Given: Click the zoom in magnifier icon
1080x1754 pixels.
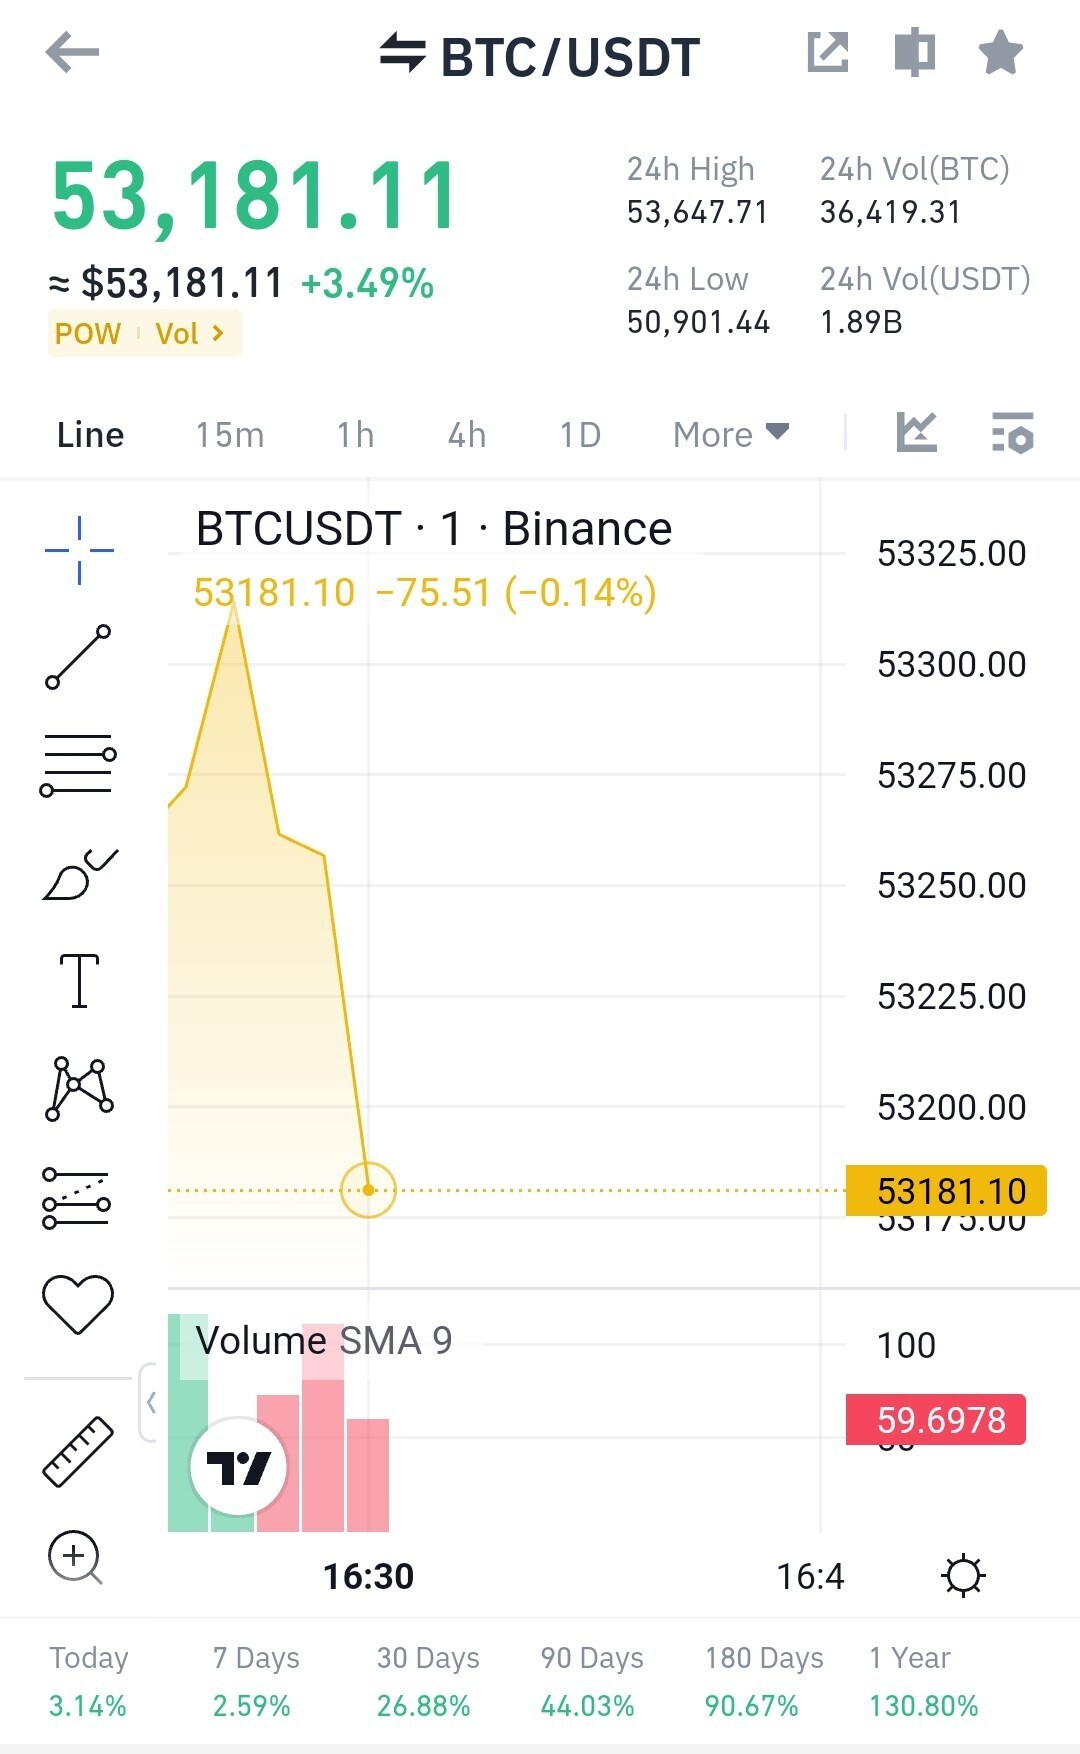Looking at the screenshot, I should tap(76, 1558).
